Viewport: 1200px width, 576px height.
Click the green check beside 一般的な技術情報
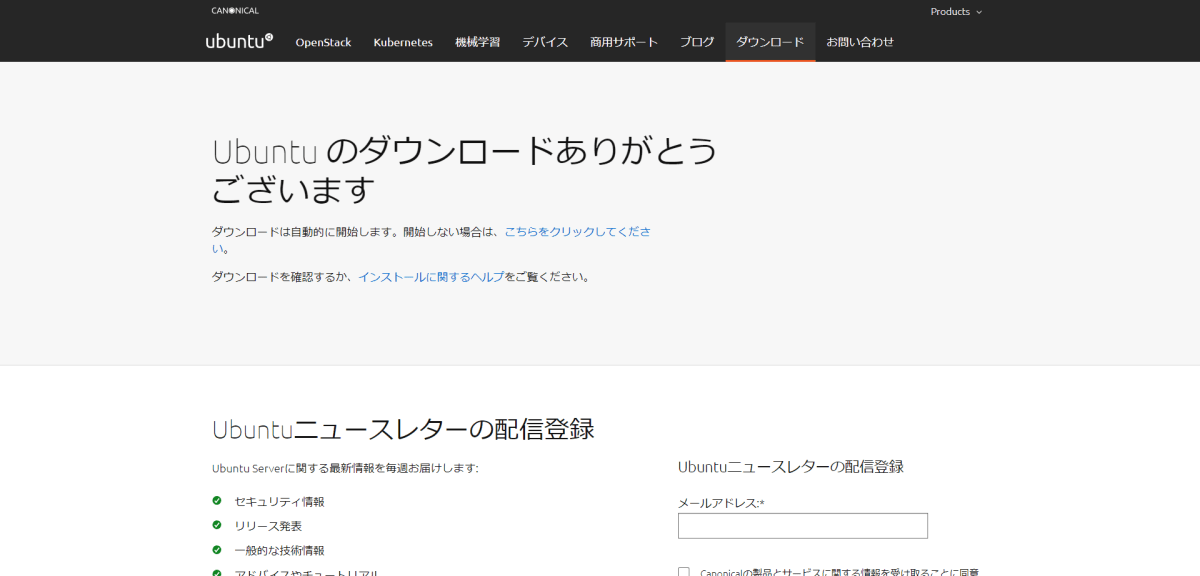tap(217, 549)
